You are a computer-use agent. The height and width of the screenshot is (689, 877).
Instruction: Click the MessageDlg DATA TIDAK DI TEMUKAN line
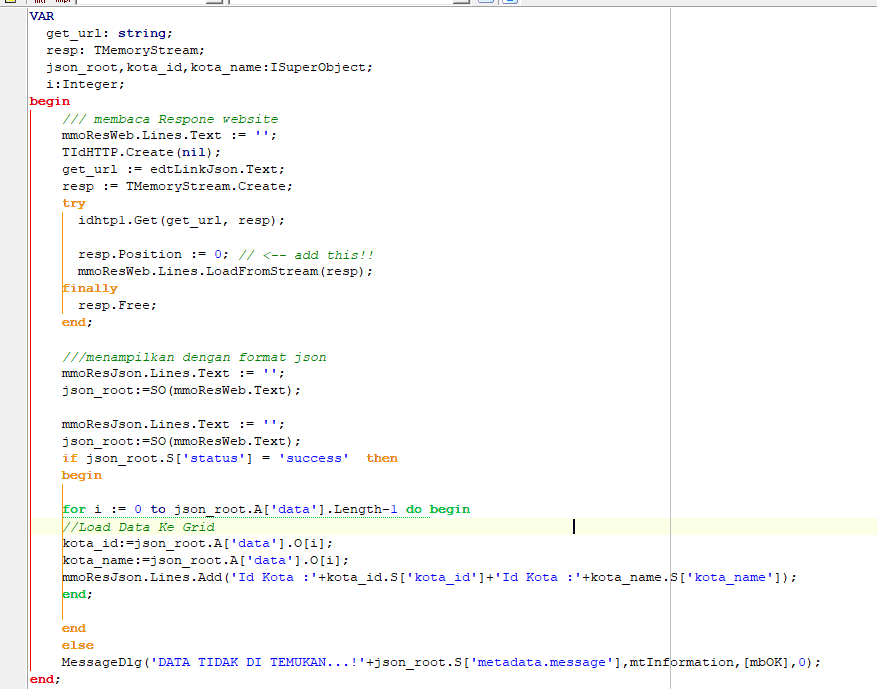(300, 661)
